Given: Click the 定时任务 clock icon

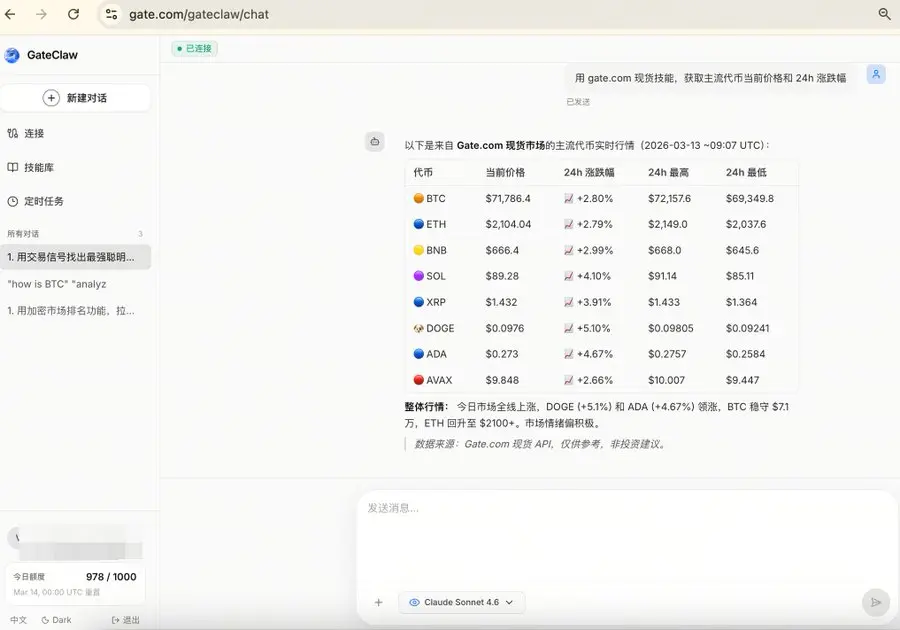Looking at the screenshot, I should tap(13, 201).
